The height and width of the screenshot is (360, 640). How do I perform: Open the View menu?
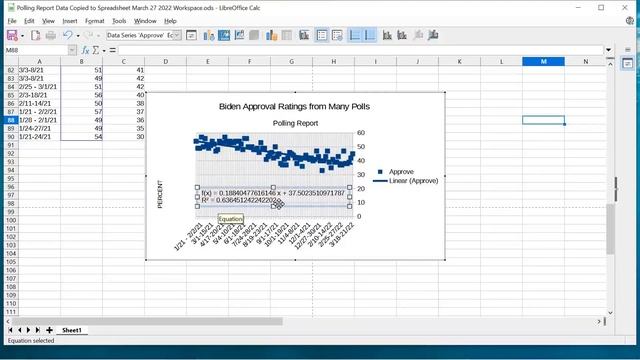point(48,21)
